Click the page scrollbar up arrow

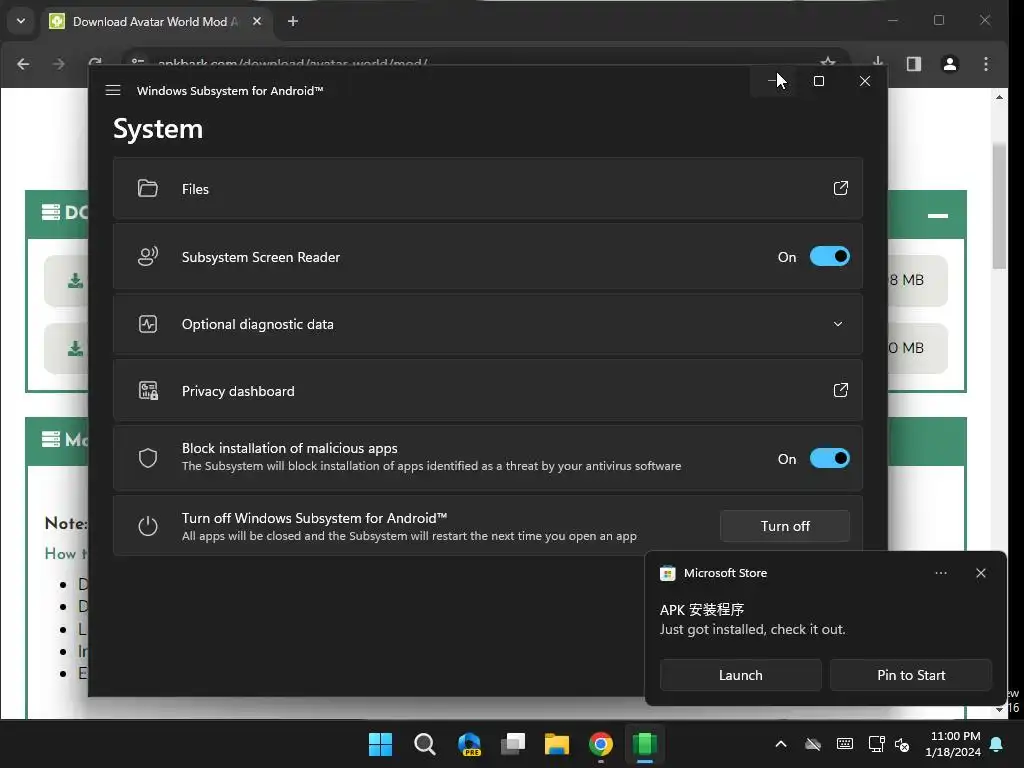999,97
